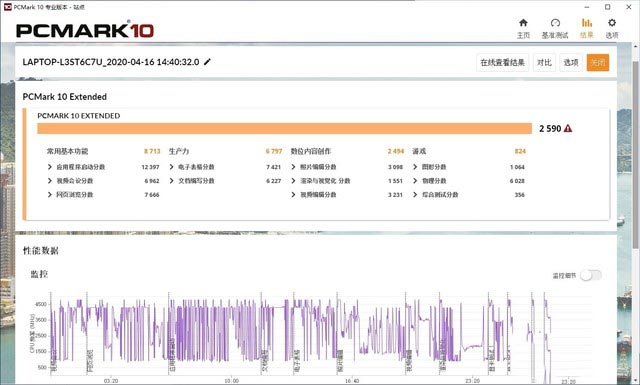
Task: Expand 视频会议分数 row
Action: tap(50, 180)
